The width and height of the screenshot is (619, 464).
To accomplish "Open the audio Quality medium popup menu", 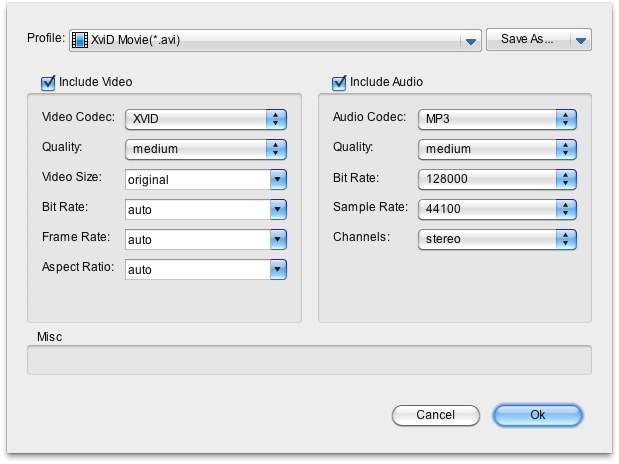I will click(497, 149).
